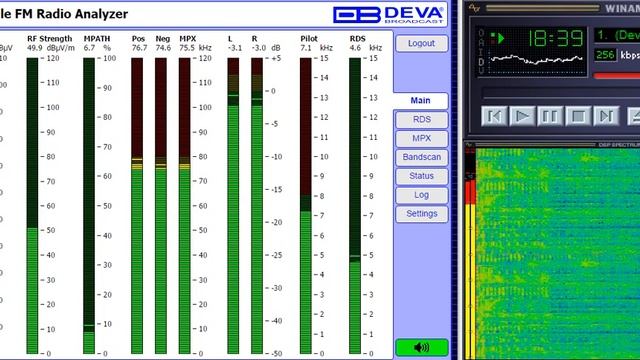Click Pilot value 7.1
640x360 pixels.
306,48
